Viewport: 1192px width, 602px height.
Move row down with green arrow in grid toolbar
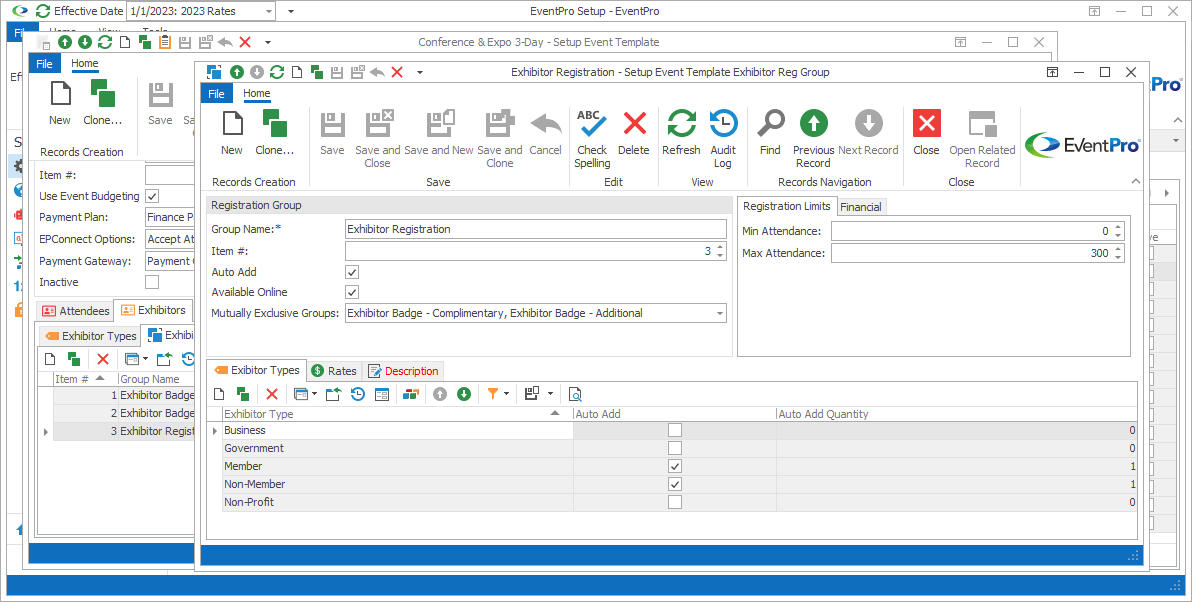click(464, 394)
